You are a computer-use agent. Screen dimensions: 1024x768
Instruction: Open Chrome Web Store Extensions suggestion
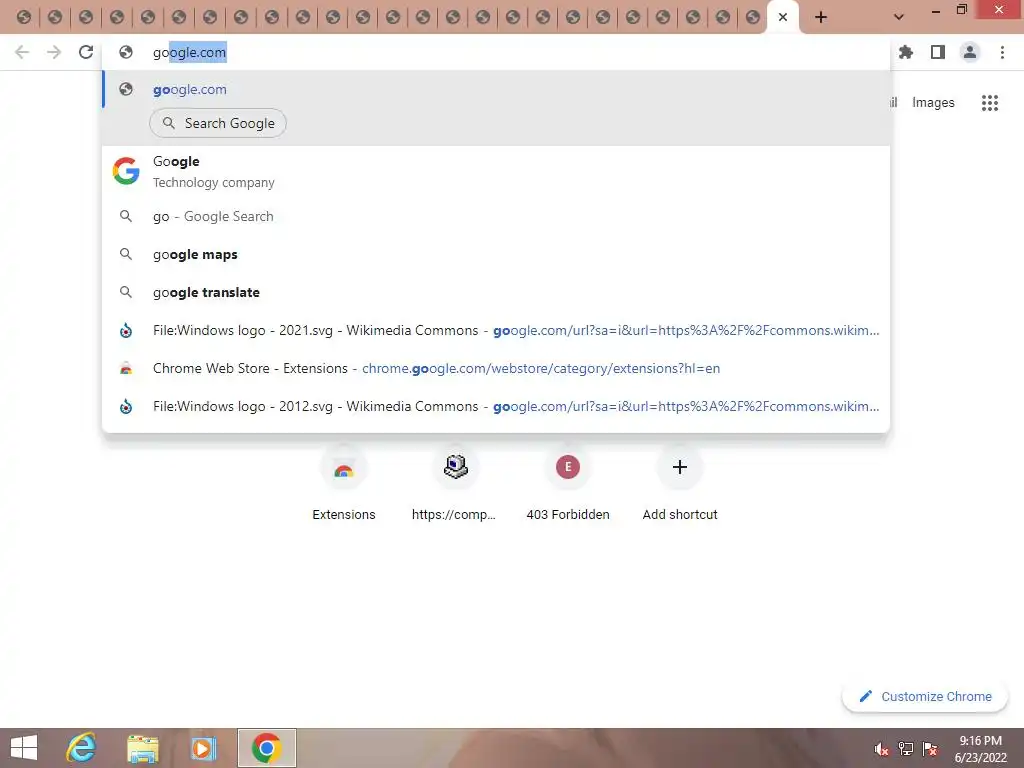(496, 368)
